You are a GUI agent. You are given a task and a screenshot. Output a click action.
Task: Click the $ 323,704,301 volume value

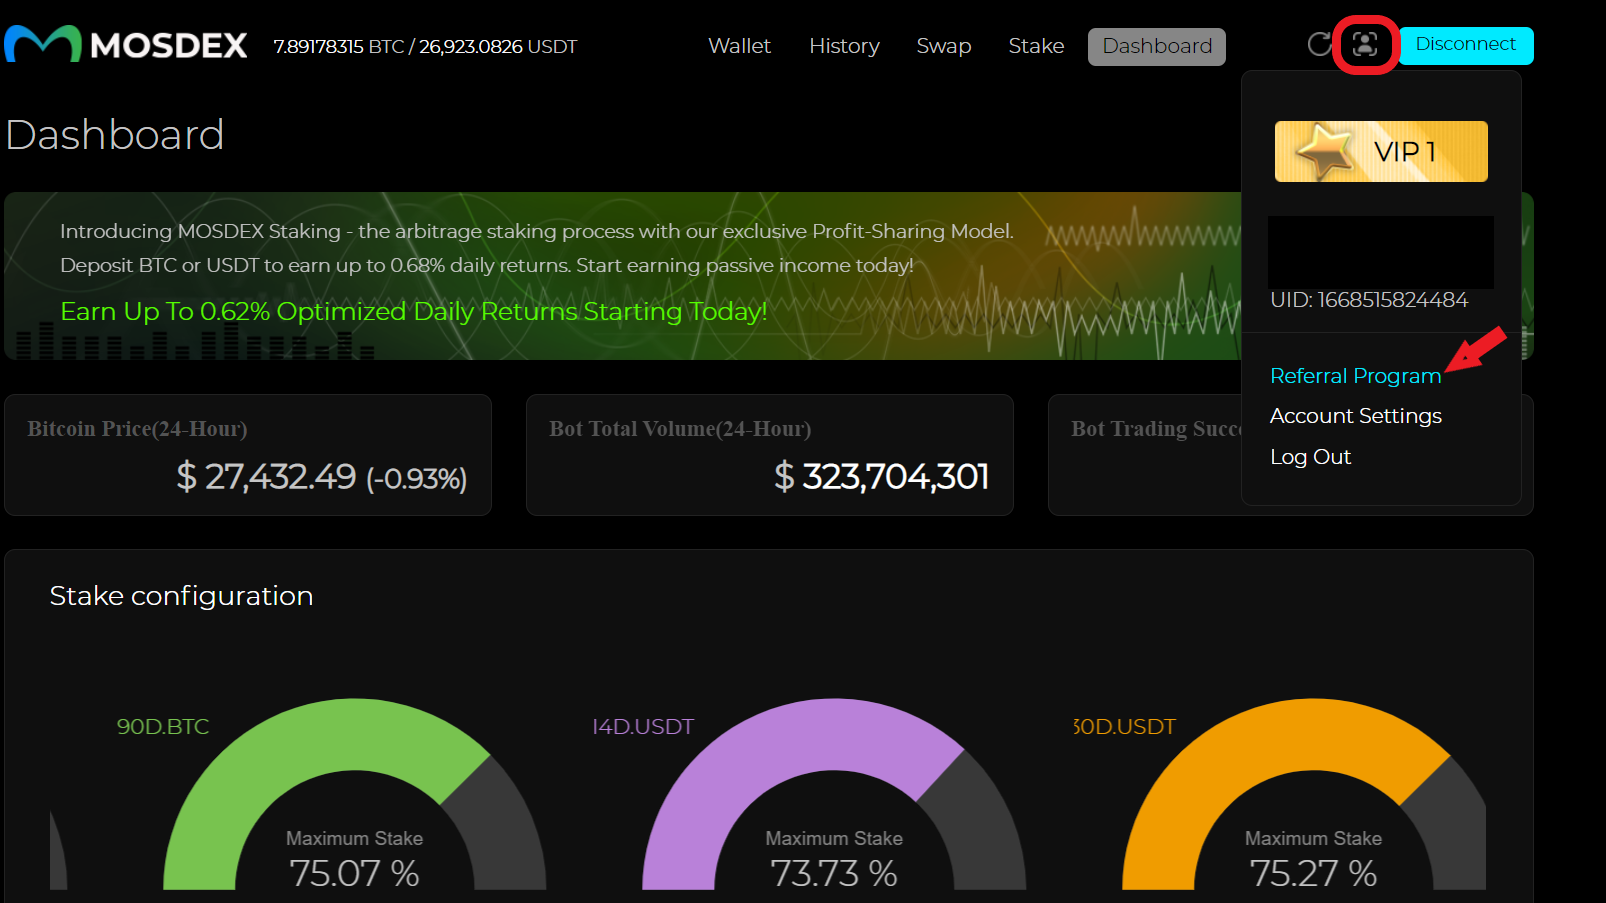tap(882, 477)
